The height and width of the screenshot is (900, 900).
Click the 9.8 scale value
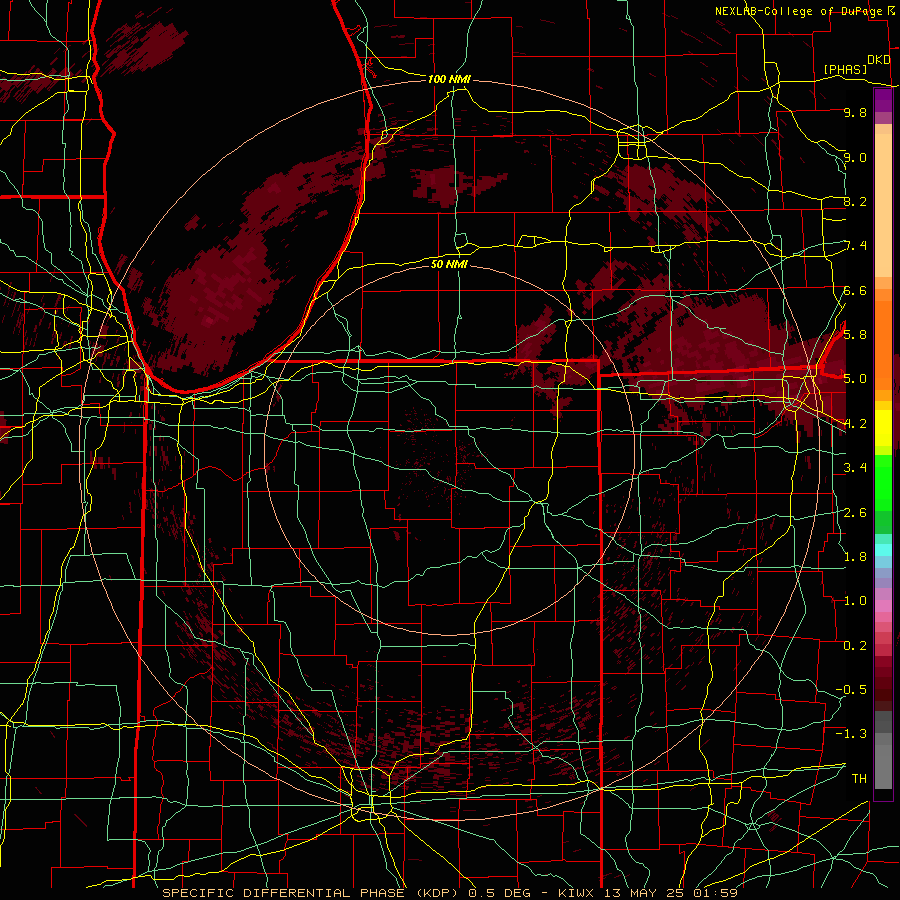pyautogui.click(x=855, y=113)
